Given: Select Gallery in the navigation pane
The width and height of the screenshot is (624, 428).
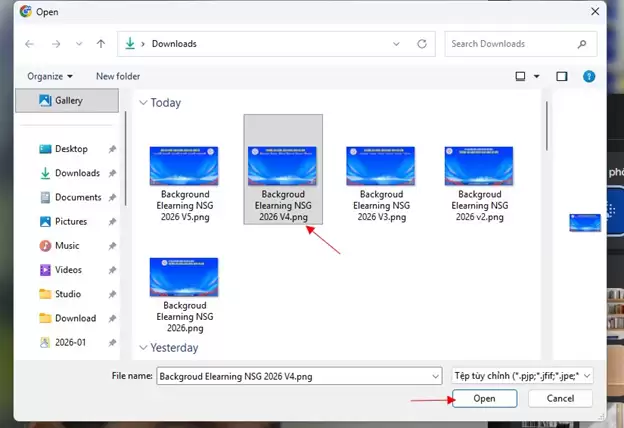Looking at the screenshot, I should click(67, 100).
